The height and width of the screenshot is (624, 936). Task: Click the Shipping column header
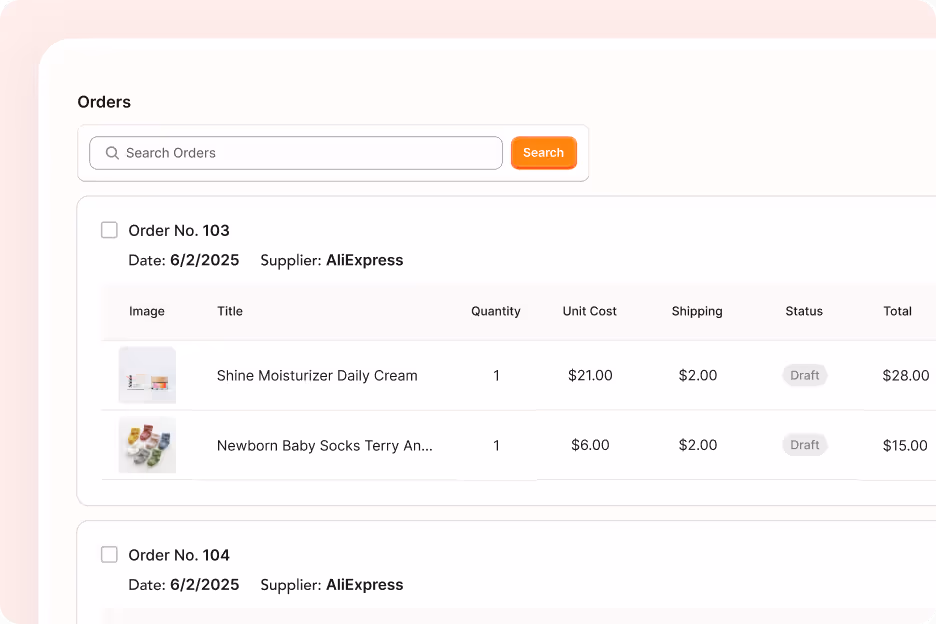[x=697, y=311]
